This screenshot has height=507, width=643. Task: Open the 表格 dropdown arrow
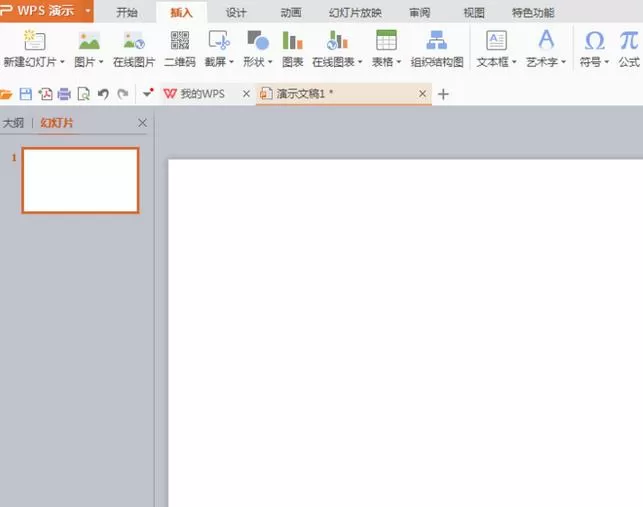pos(399,62)
